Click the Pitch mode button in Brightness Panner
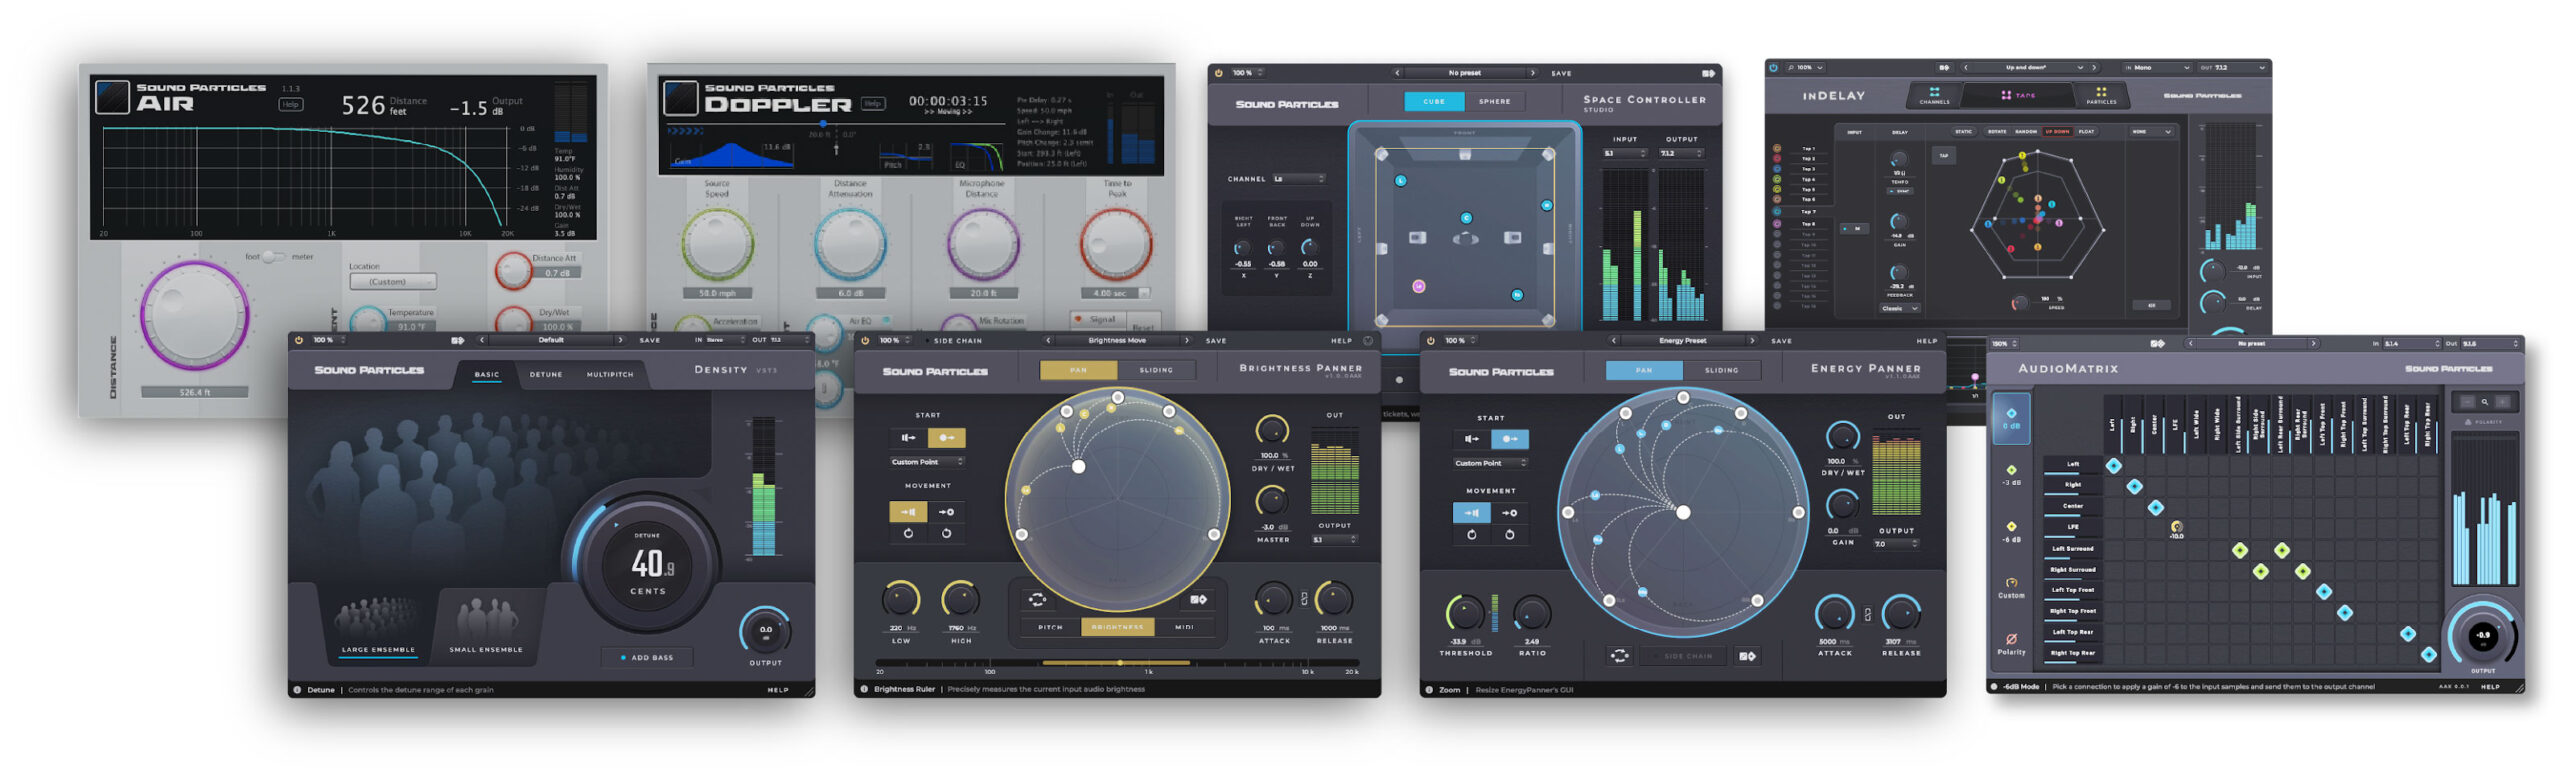The width and height of the screenshot is (2560, 777). pyautogui.click(x=1050, y=627)
